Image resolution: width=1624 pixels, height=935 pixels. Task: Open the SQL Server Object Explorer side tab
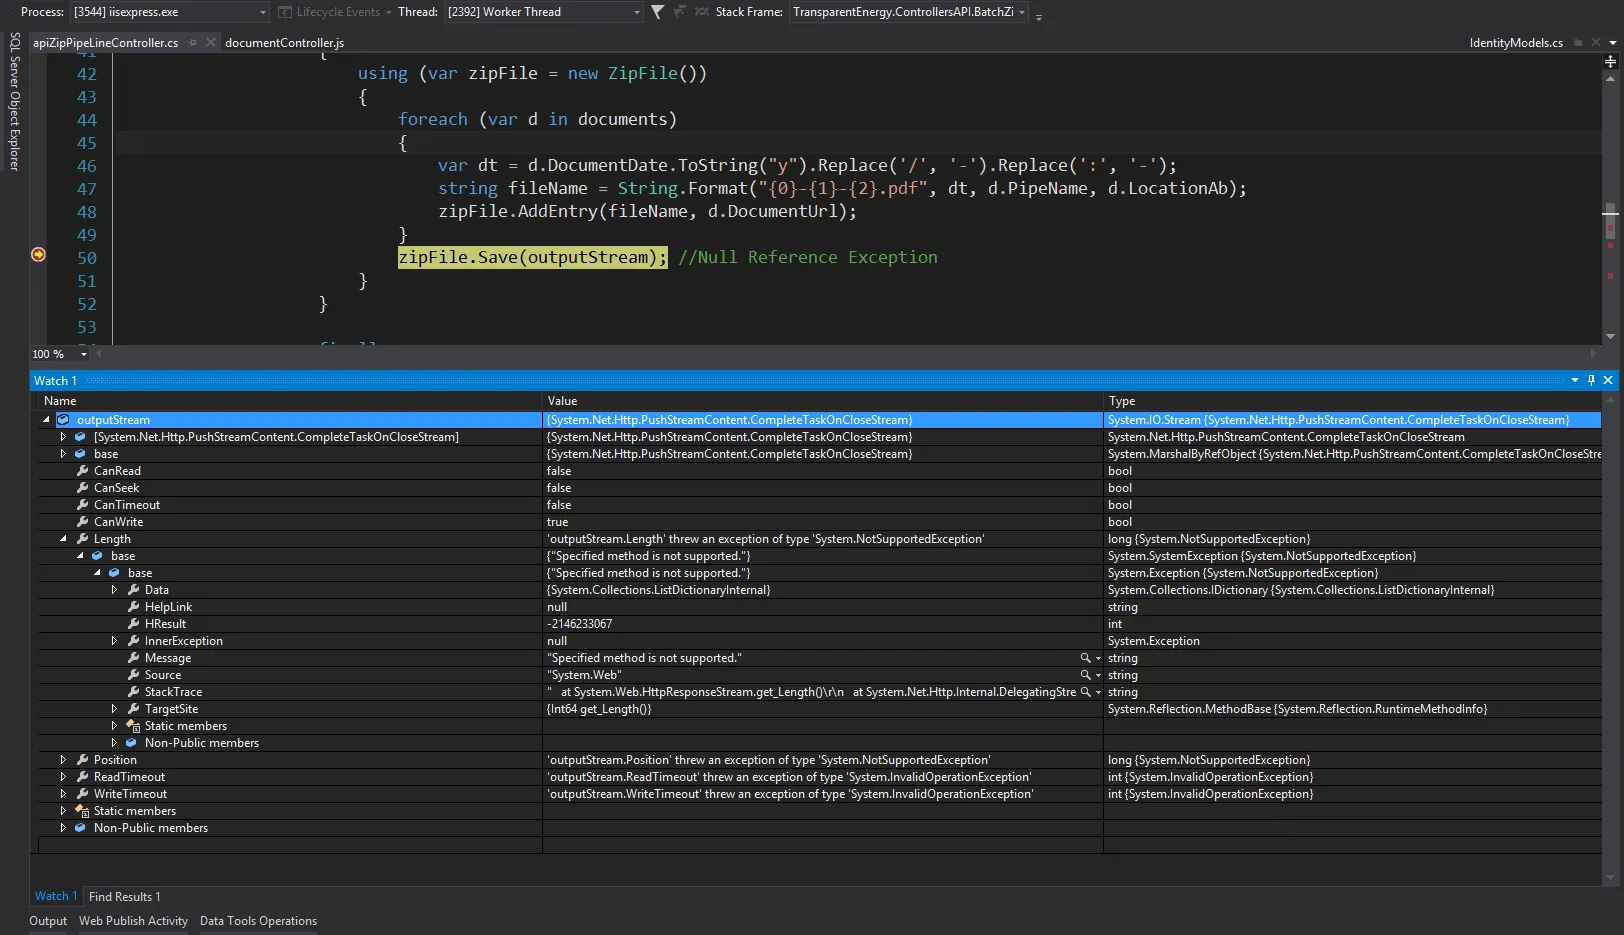[14, 102]
